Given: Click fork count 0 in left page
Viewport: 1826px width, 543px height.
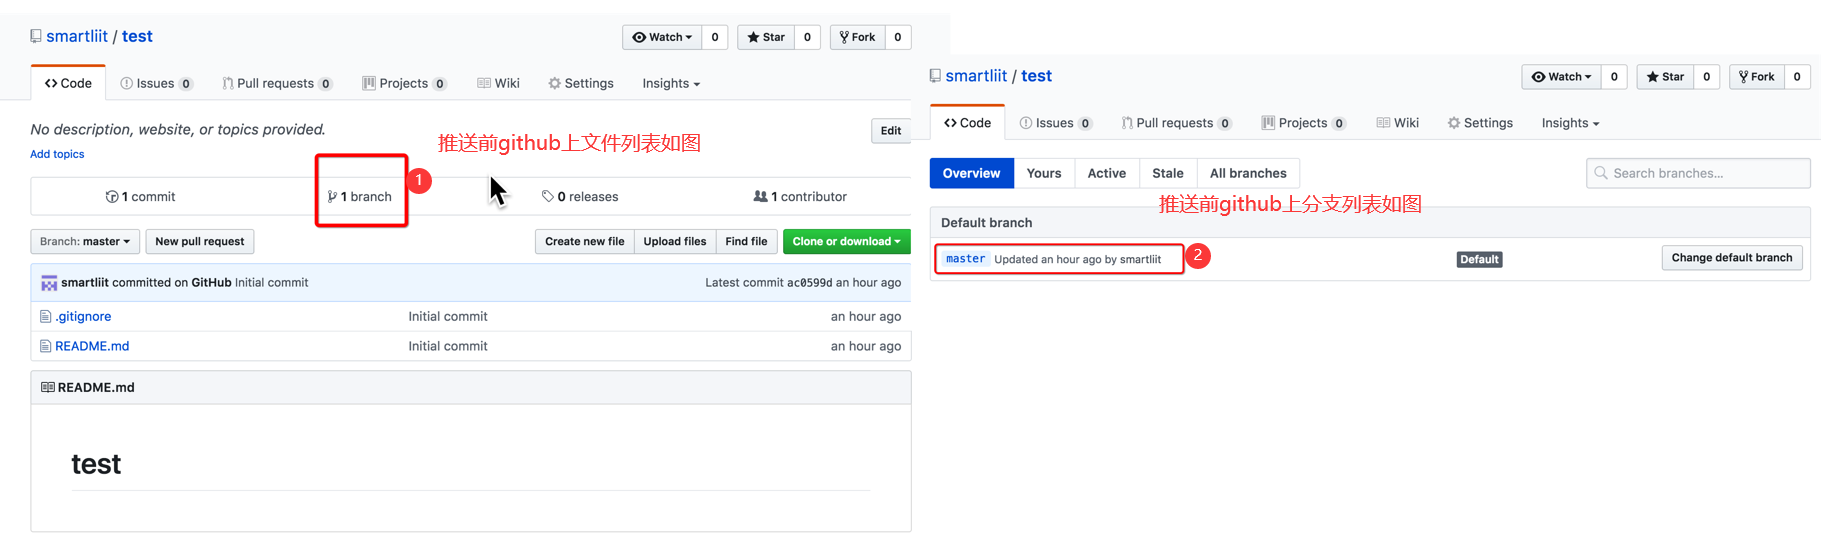Looking at the screenshot, I should tap(898, 37).
